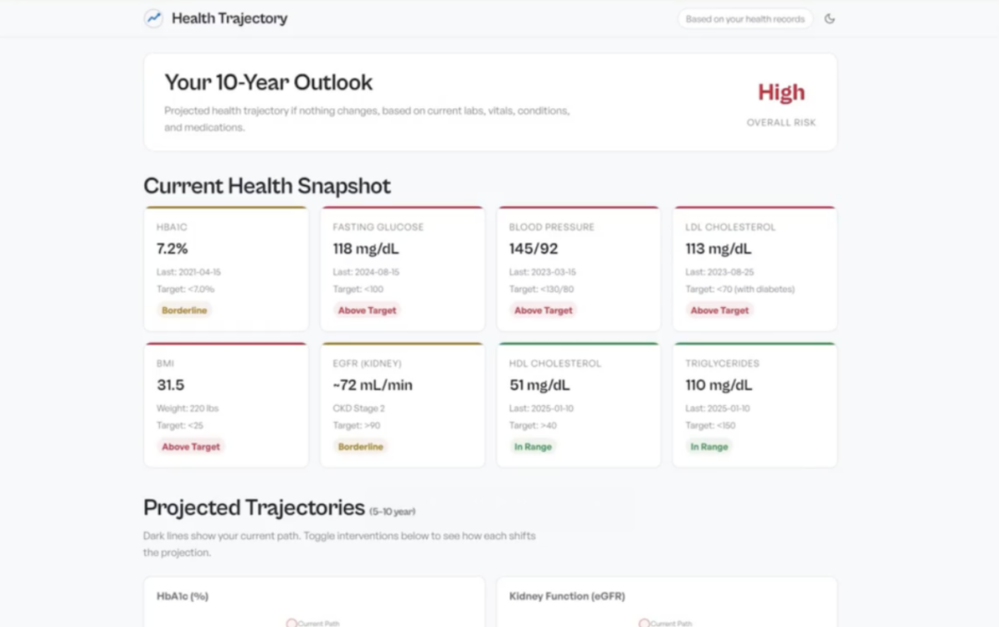Click the Borderline badge on the HbA1c card
The image size is (999, 627).
pos(184,310)
